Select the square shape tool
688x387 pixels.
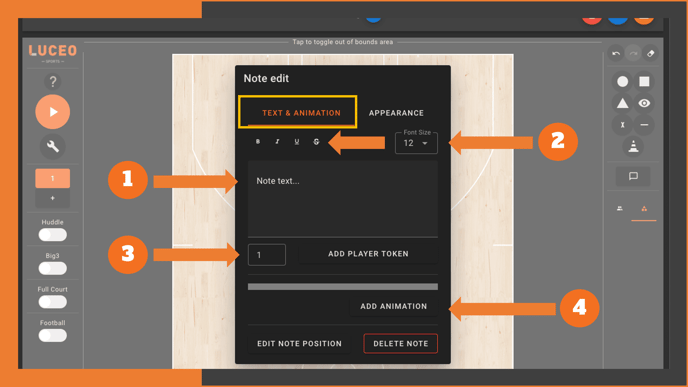(644, 82)
